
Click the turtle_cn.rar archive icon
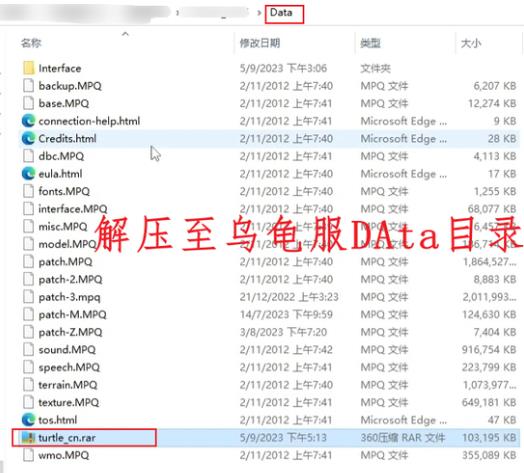click(x=28, y=438)
